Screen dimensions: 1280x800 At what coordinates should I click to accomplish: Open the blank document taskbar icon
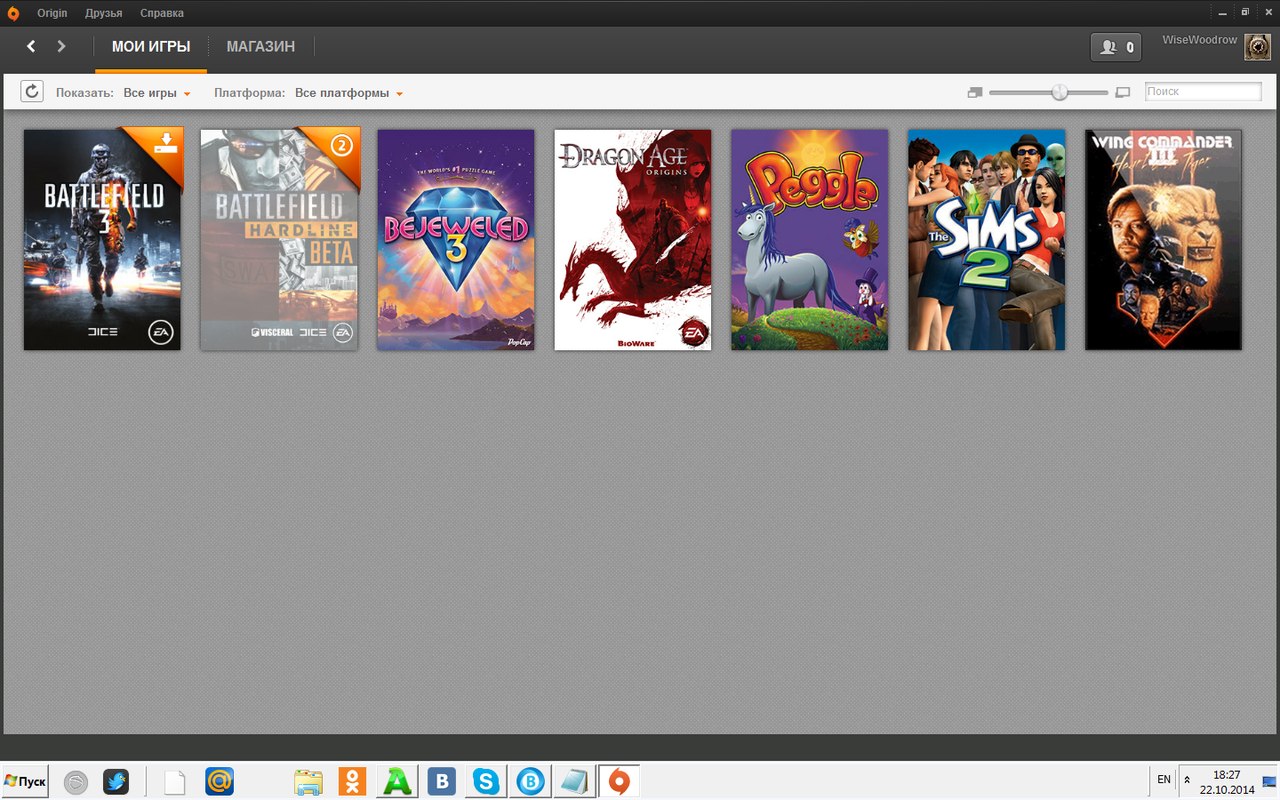[x=175, y=782]
